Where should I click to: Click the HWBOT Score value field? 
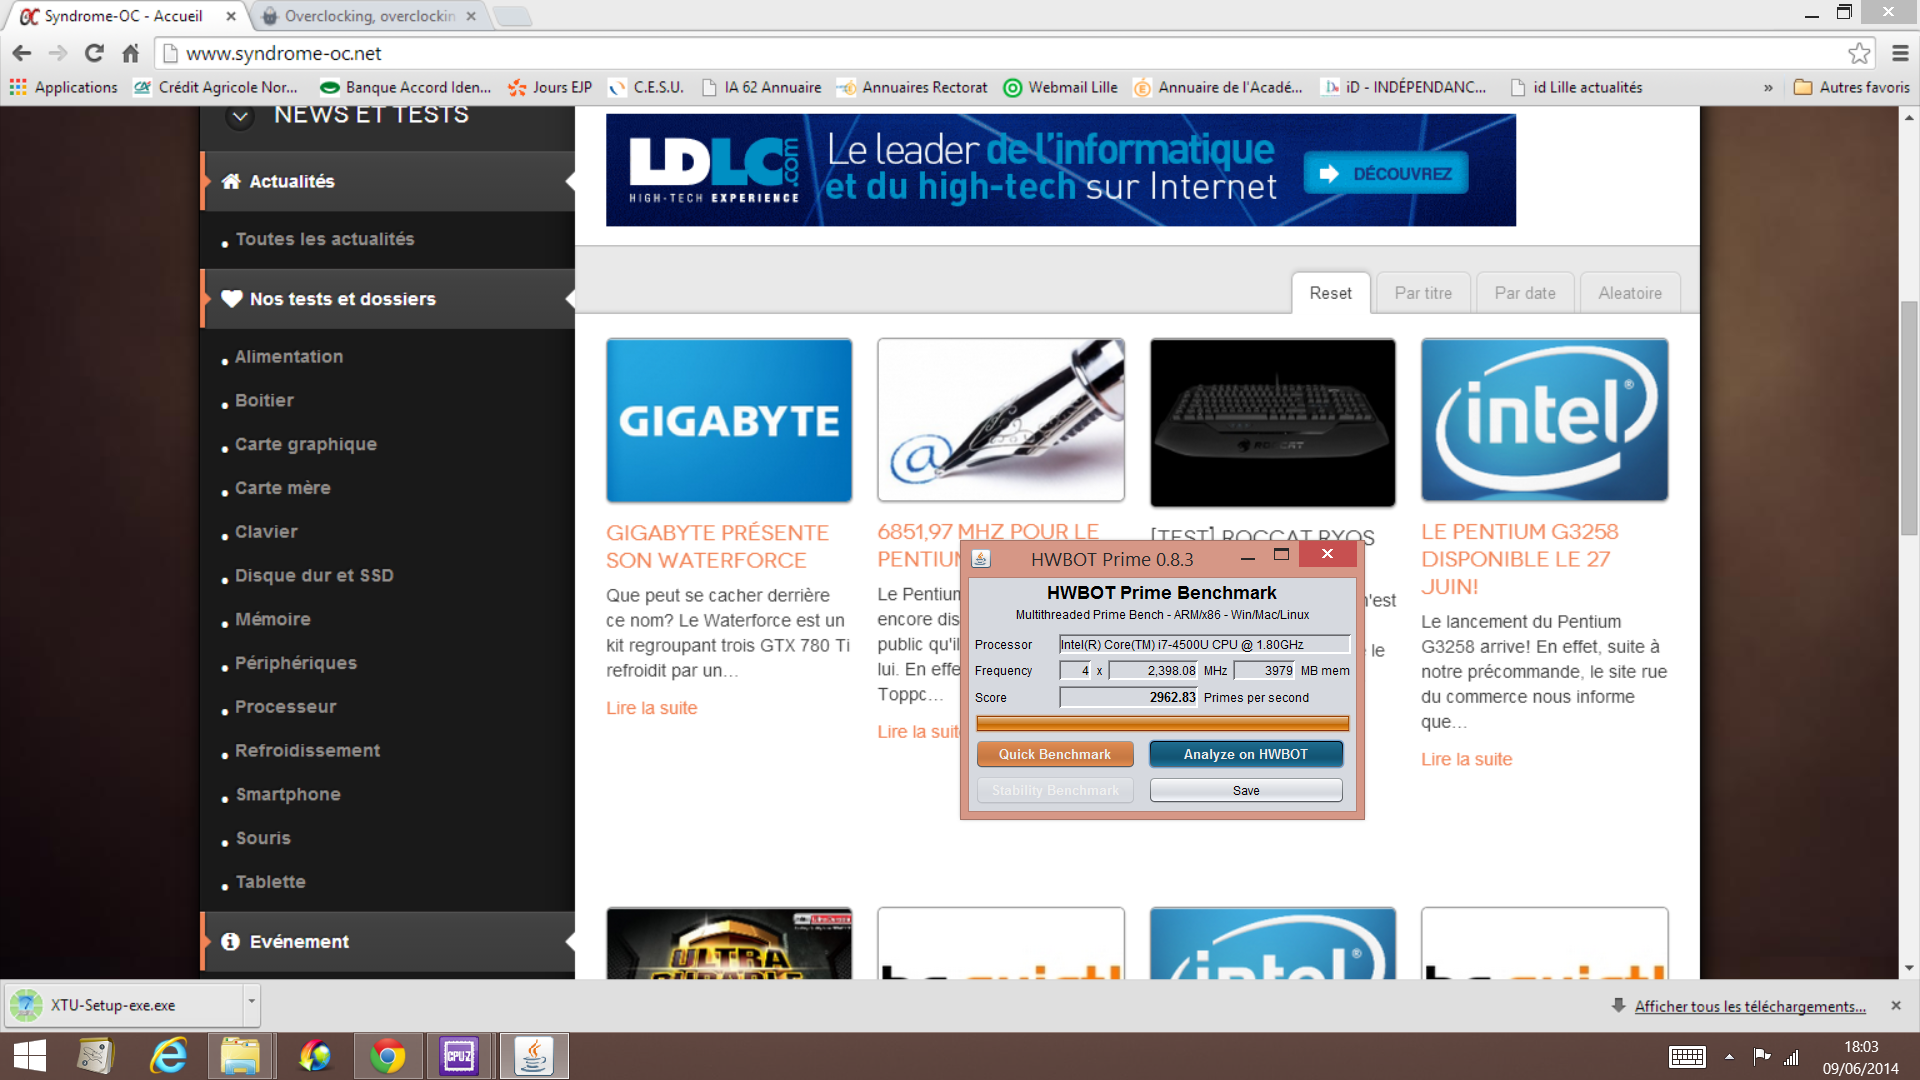1128,698
